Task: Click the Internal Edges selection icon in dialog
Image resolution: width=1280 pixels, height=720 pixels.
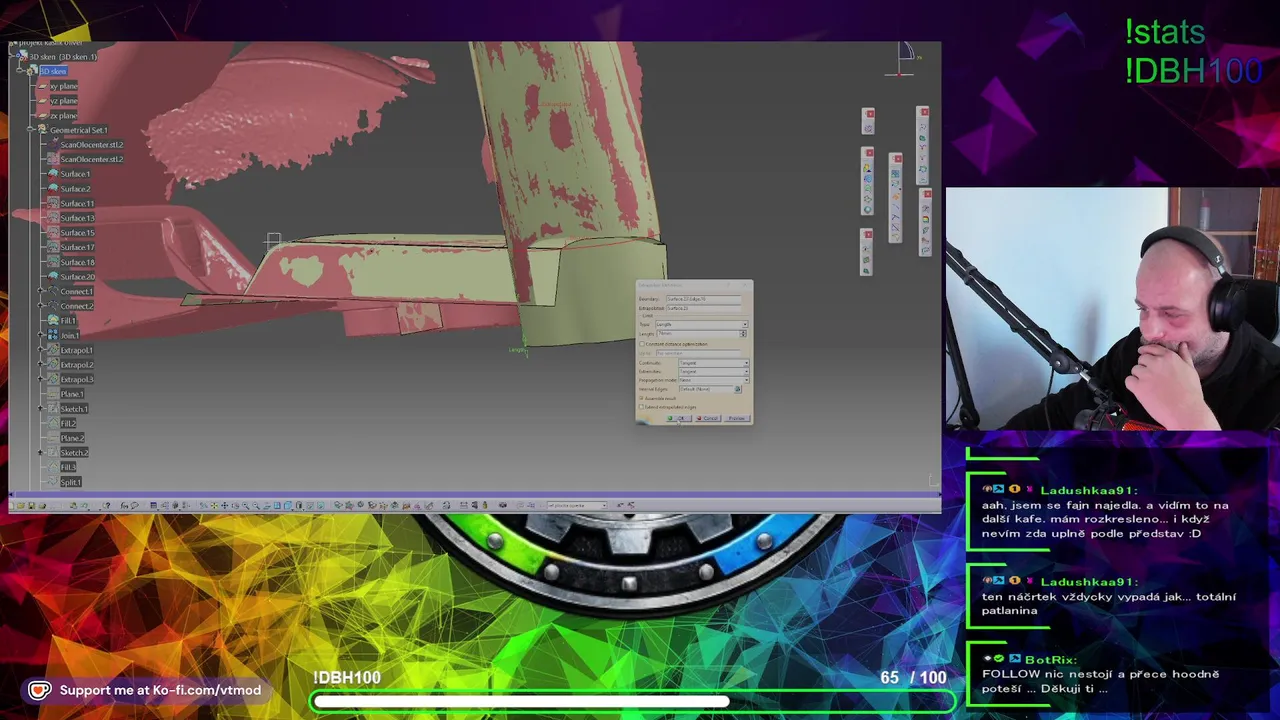Action: 738,389
